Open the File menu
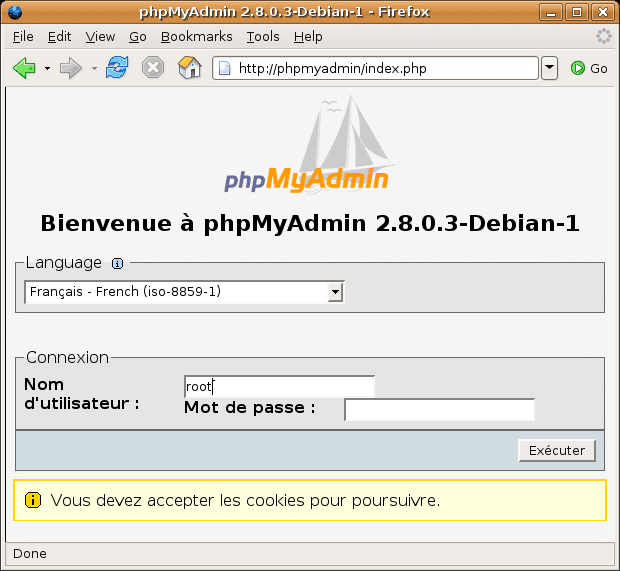This screenshot has width=620, height=571. click(x=23, y=37)
